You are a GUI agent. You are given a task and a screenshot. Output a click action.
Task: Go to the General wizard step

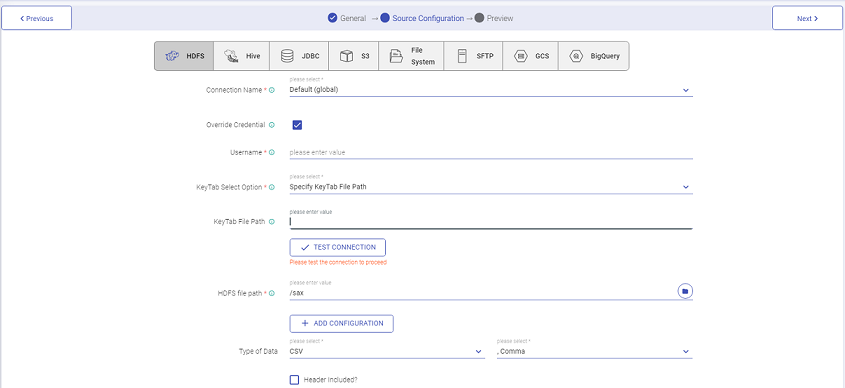click(347, 18)
